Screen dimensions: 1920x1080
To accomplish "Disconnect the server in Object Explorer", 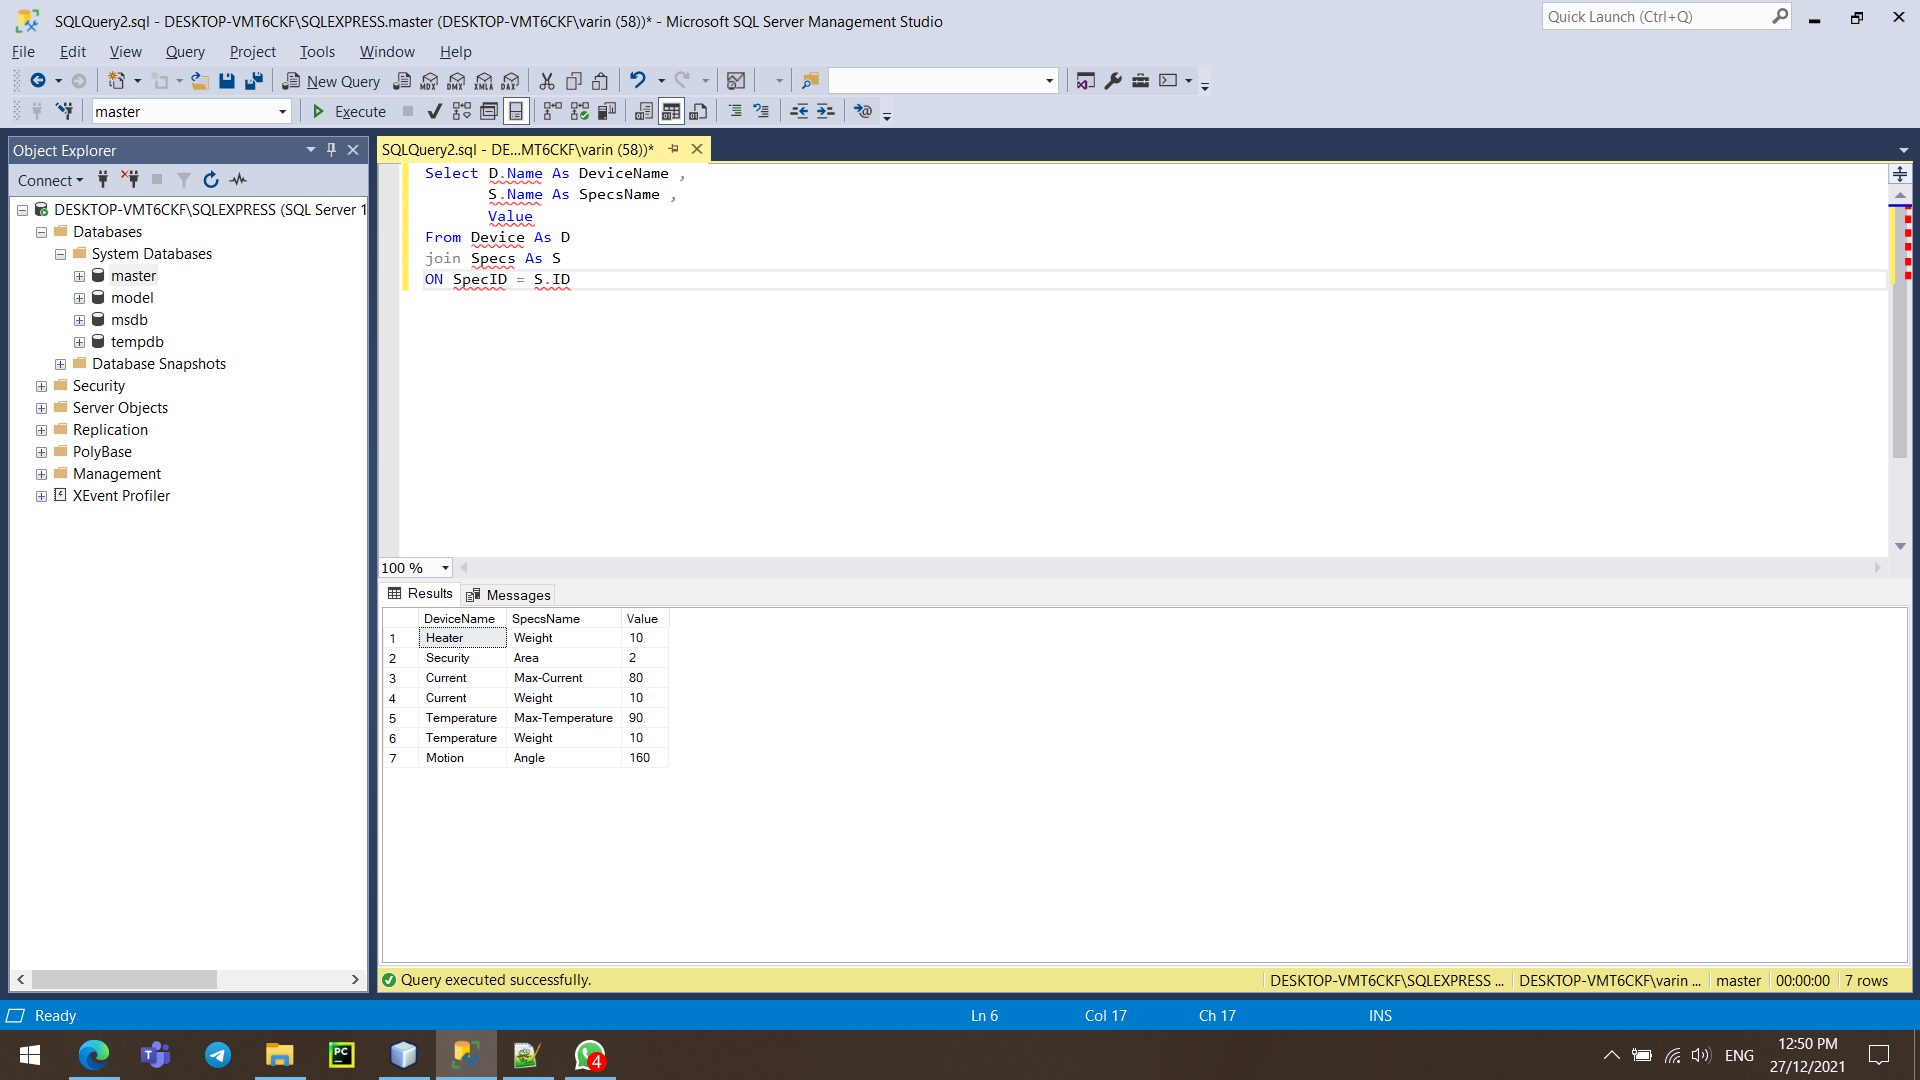I will click(x=130, y=180).
